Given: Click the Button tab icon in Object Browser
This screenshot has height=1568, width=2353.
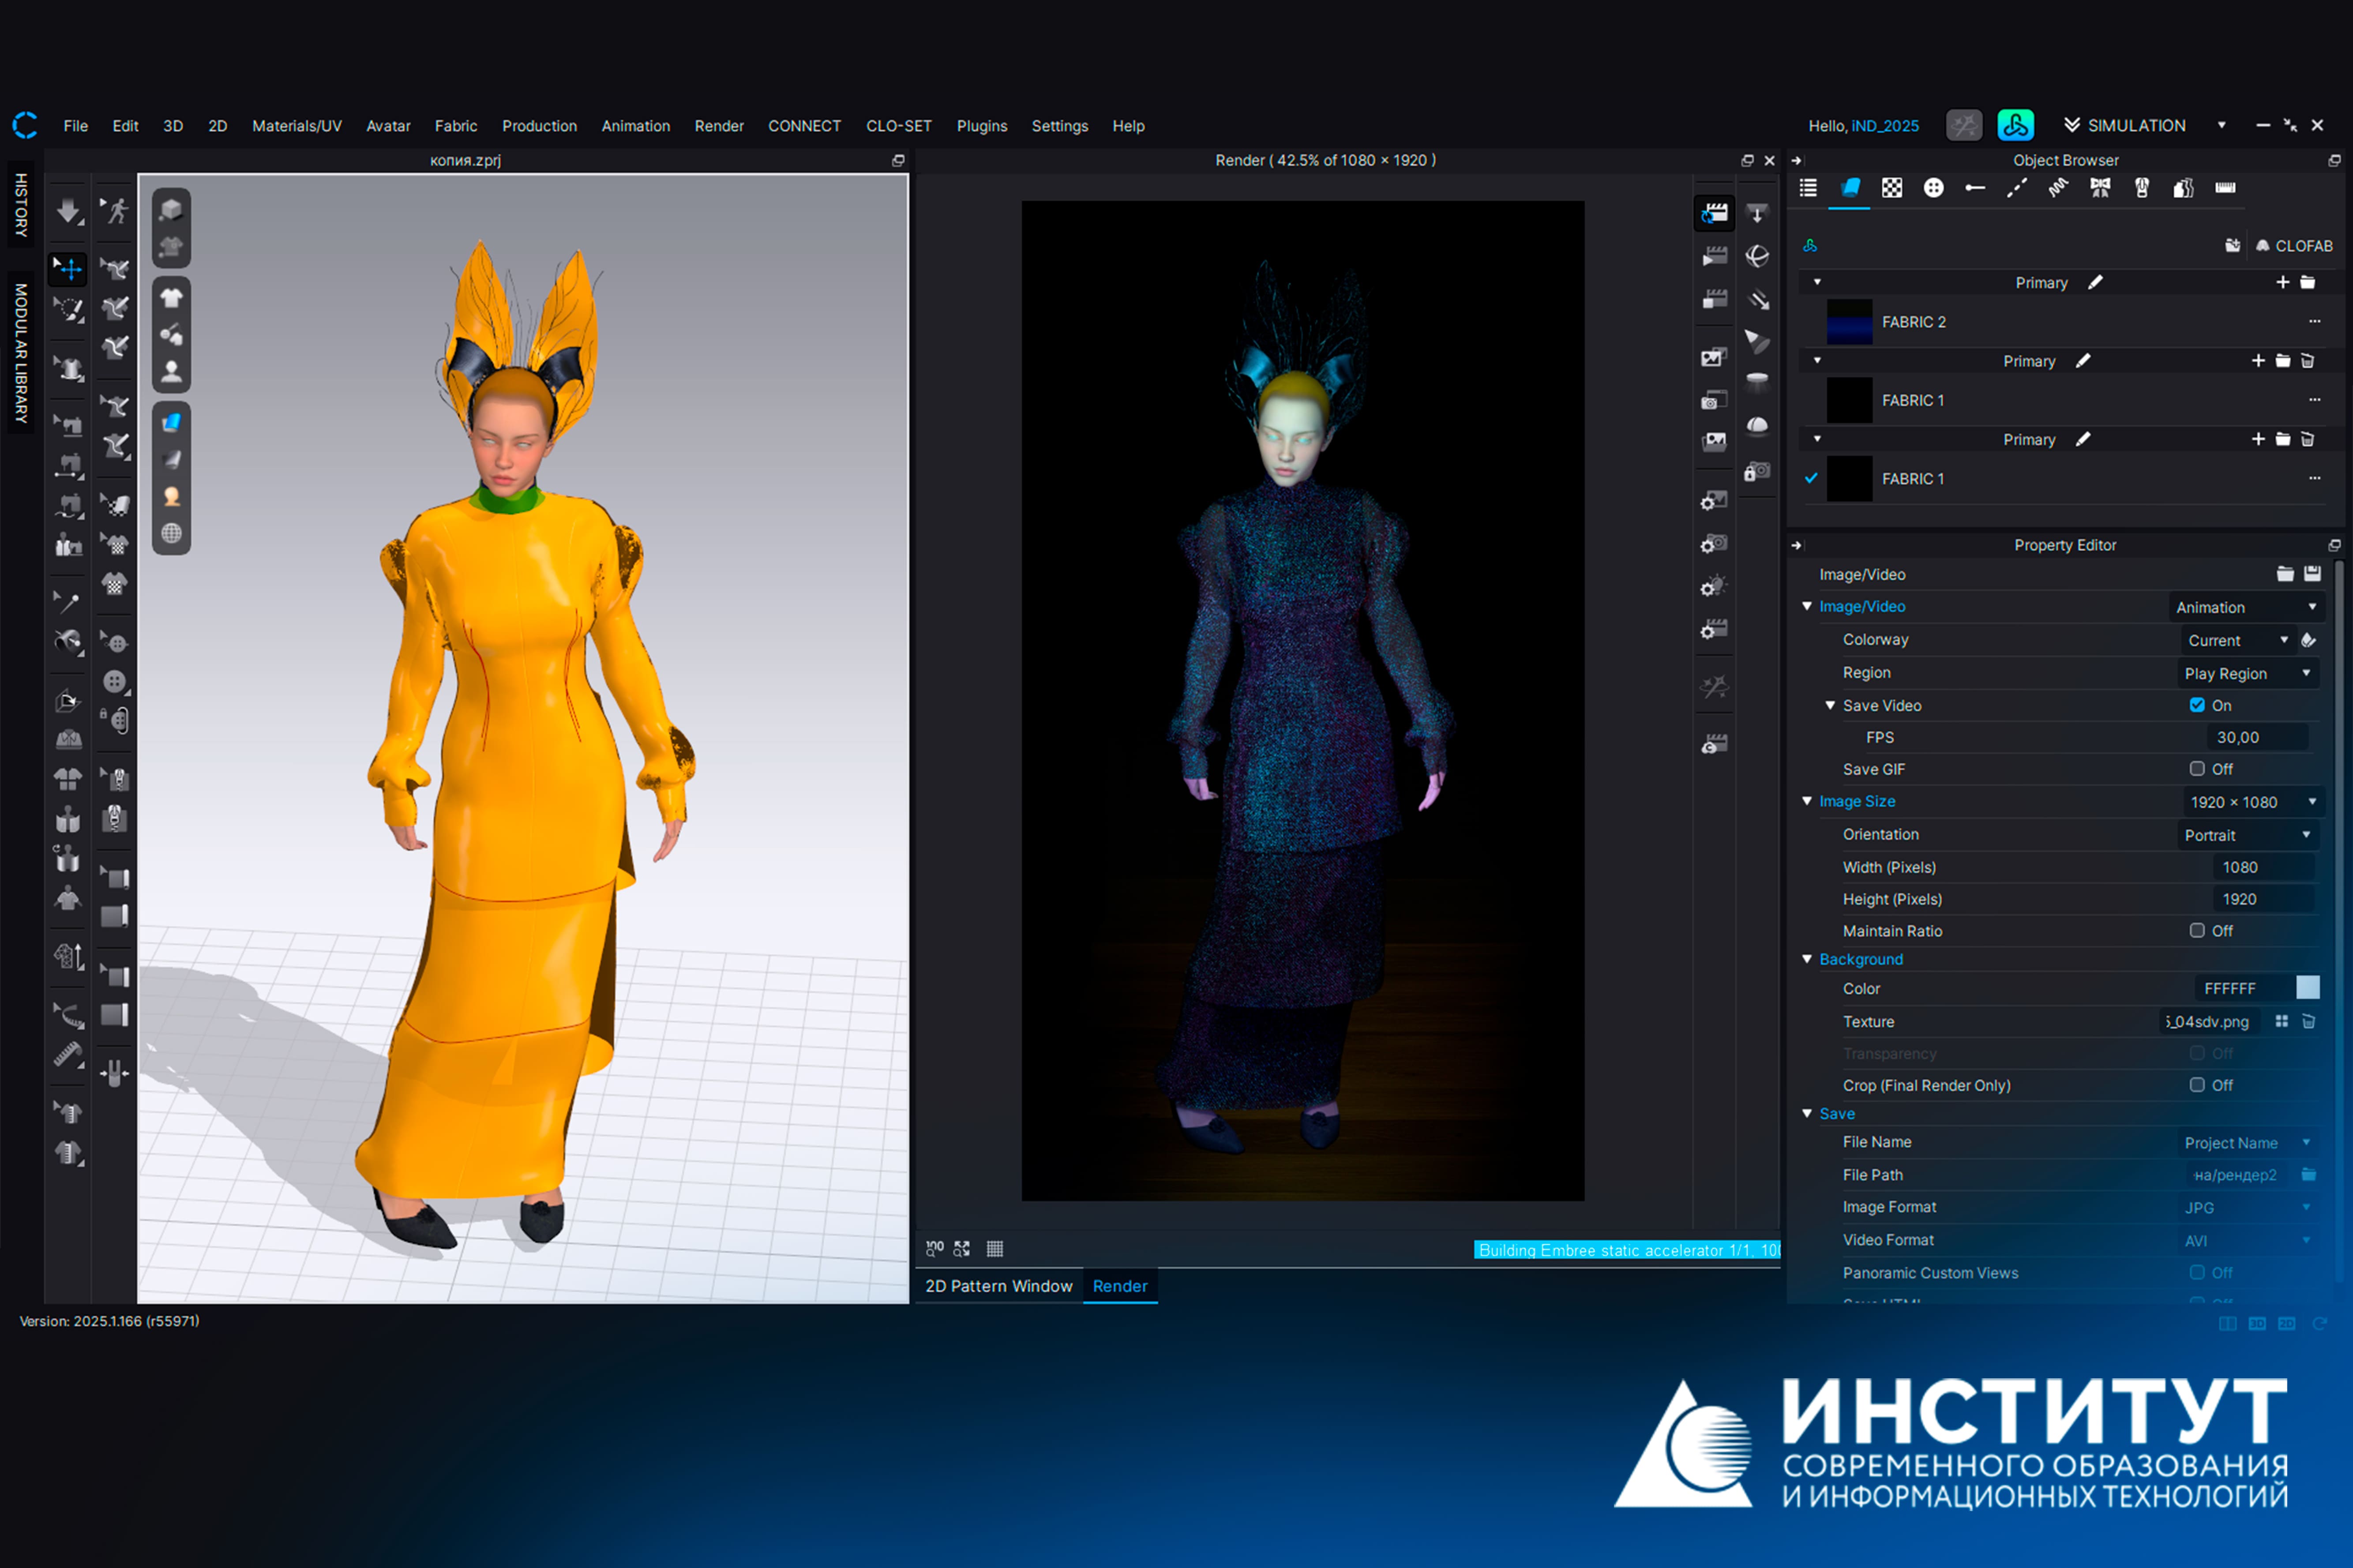Looking at the screenshot, I should [x=1933, y=188].
